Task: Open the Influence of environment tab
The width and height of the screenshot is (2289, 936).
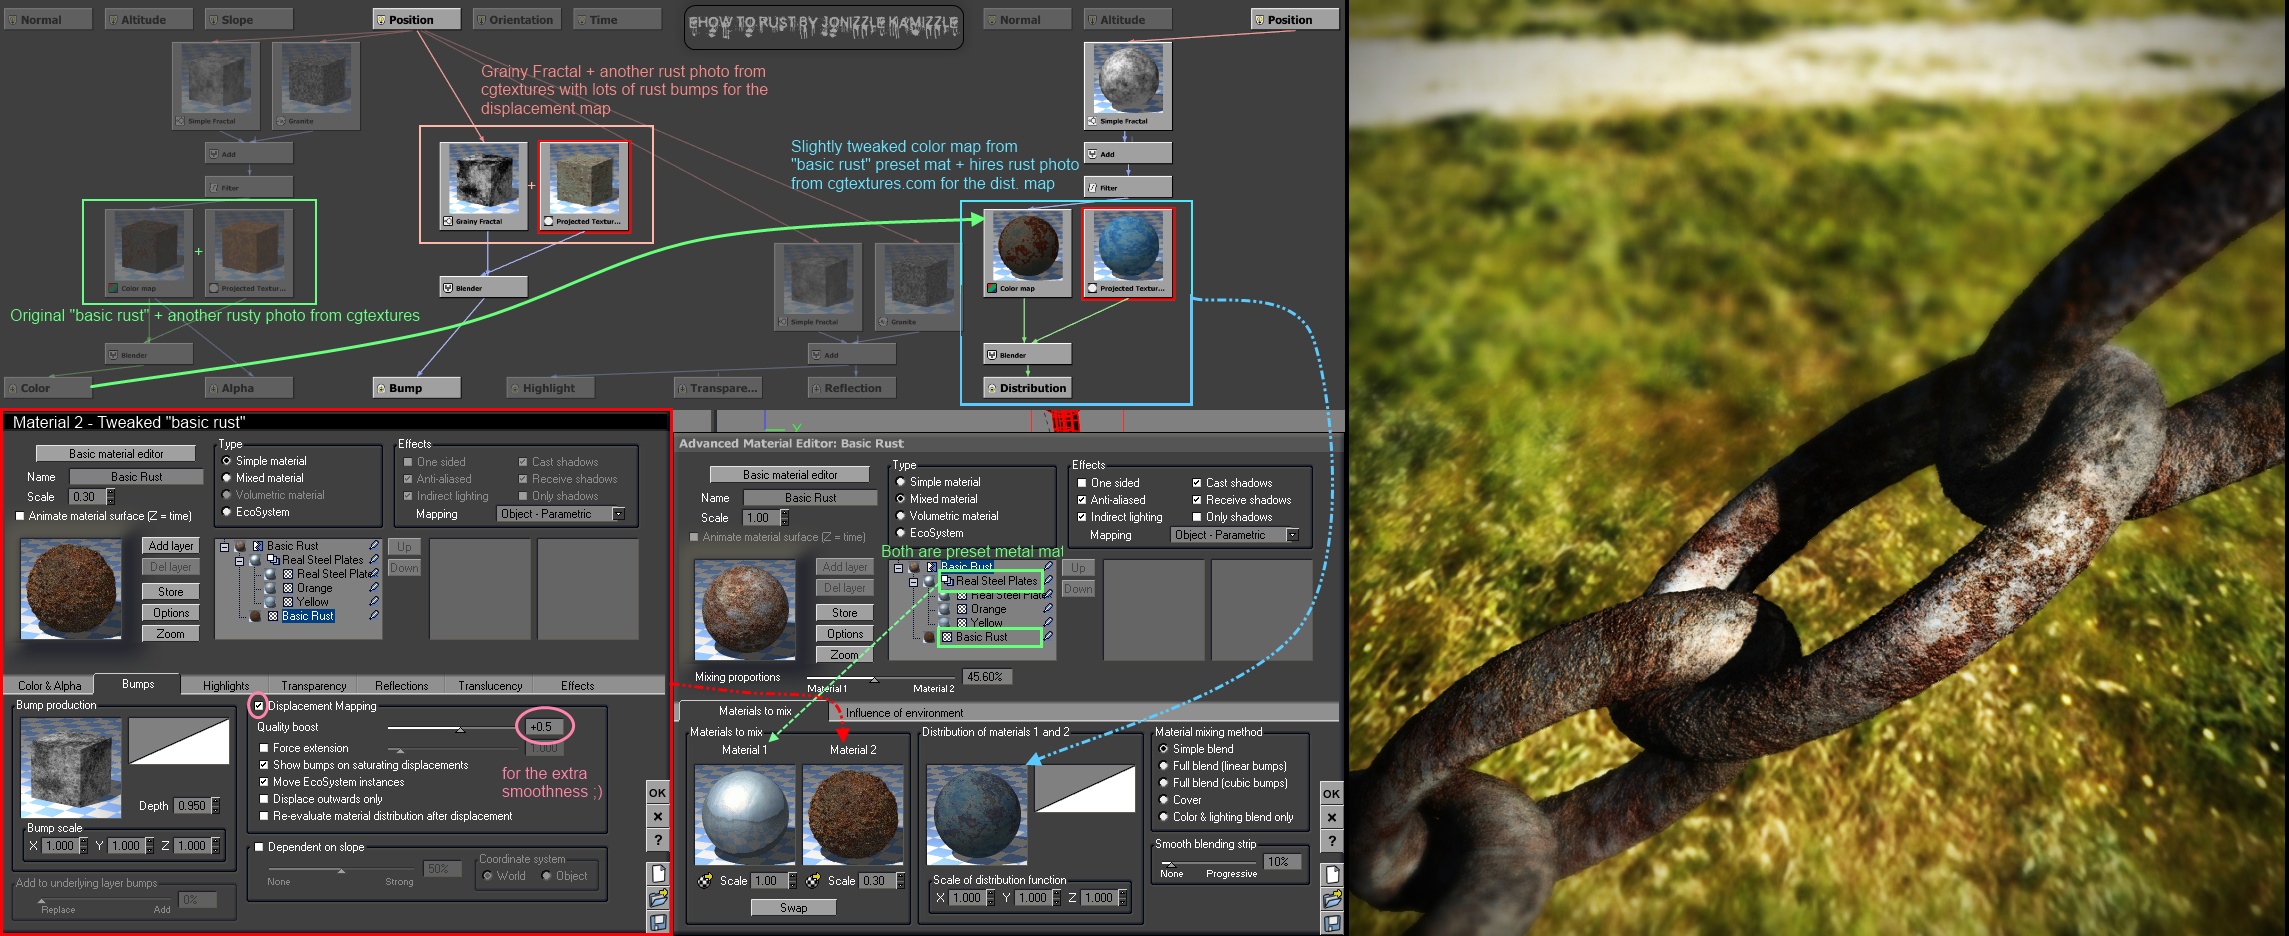Action: (x=905, y=713)
